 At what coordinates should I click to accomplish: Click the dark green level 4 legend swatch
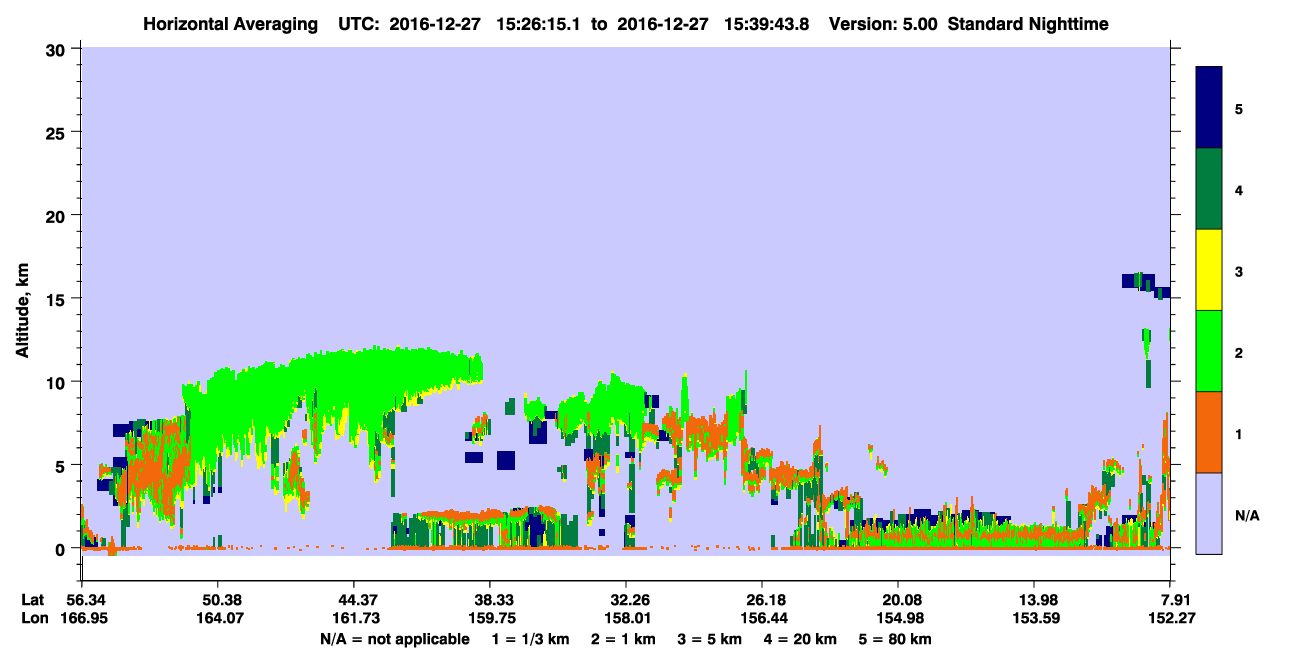[x=1210, y=189]
